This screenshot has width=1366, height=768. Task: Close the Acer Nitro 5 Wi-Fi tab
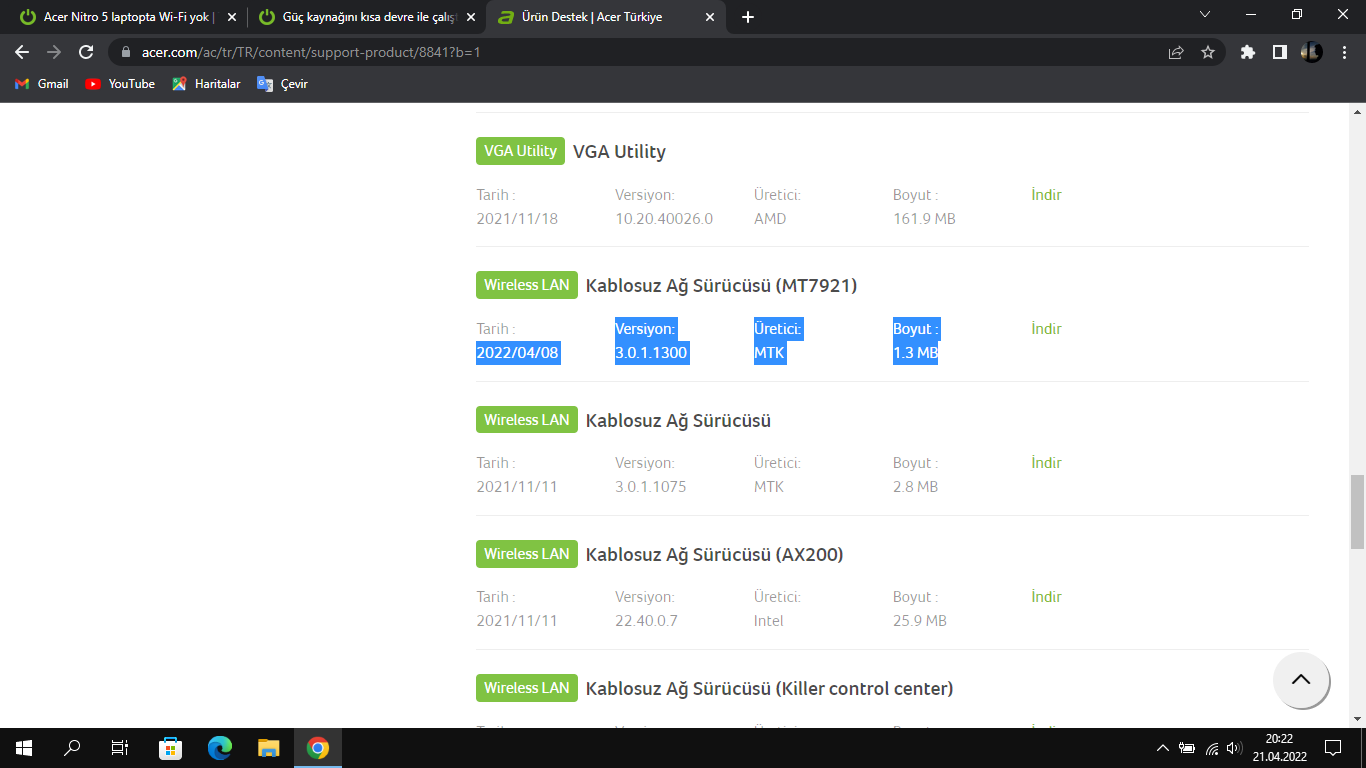coord(232,17)
